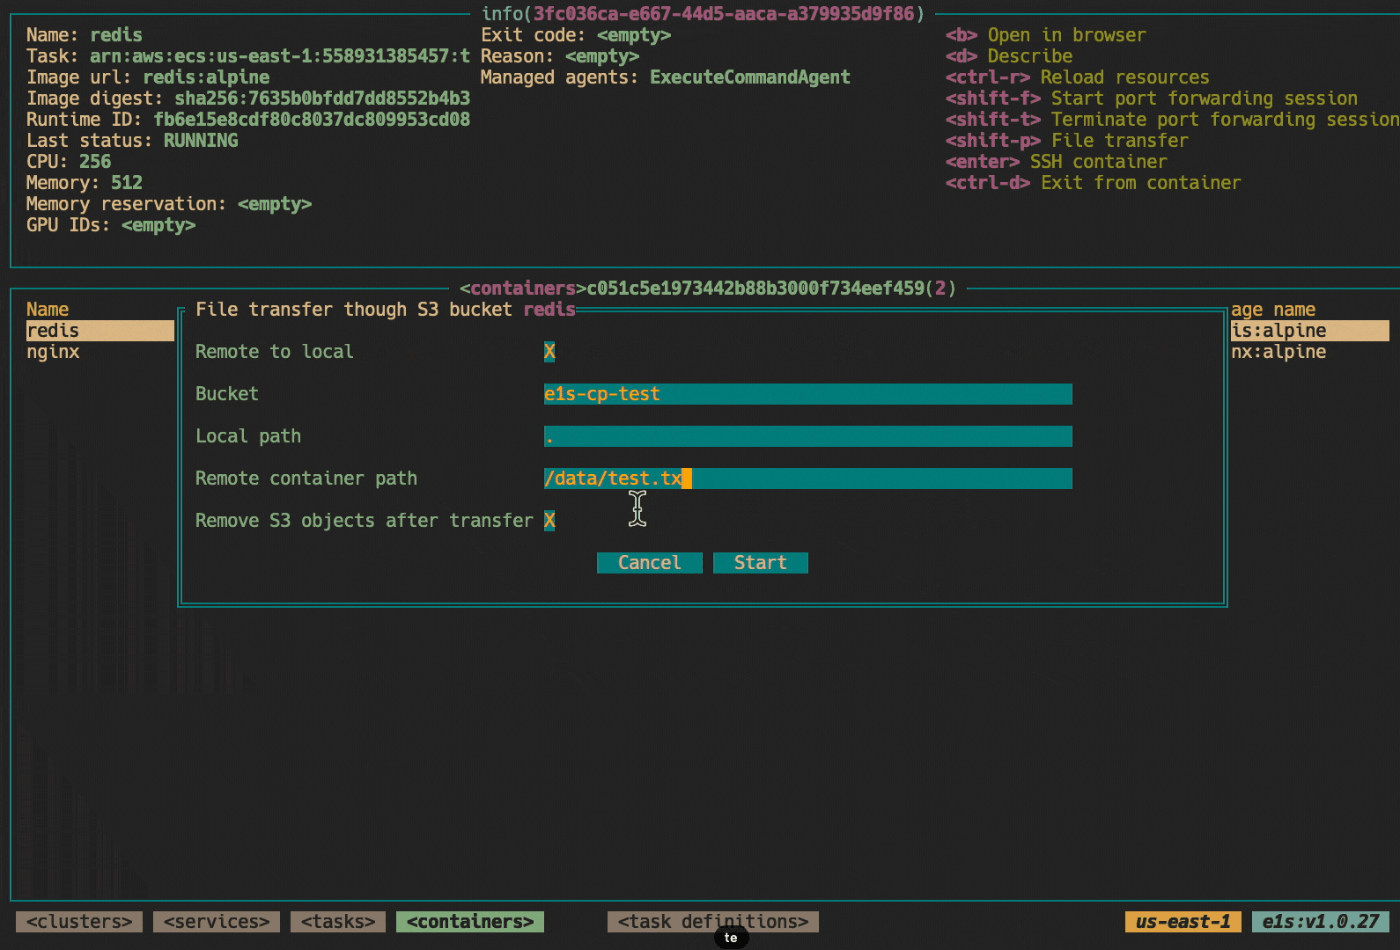The height and width of the screenshot is (950, 1400).
Task: Click the us-east-1 region indicator
Action: 1183,922
